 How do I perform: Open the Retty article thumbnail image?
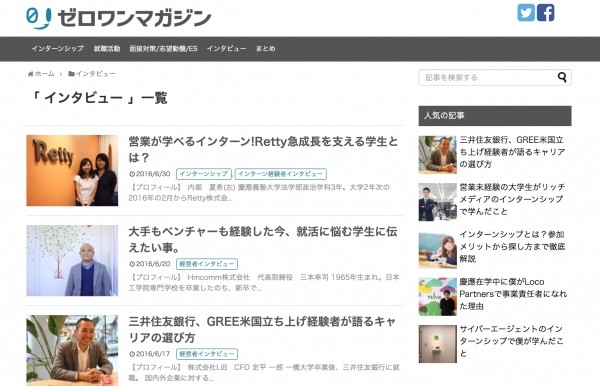click(x=72, y=171)
